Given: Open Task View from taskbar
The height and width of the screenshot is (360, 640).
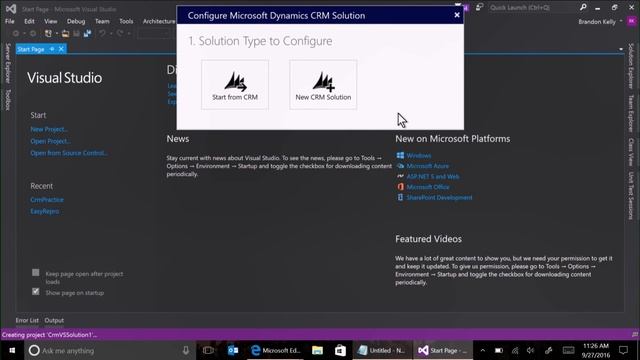Looking at the screenshot, I should point(208,350).
